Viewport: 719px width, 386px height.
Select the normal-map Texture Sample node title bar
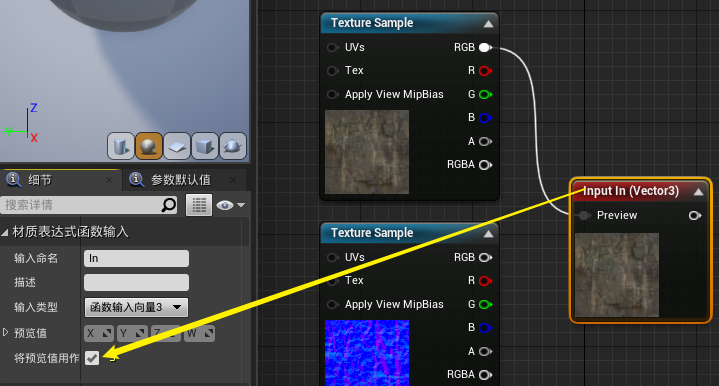(x=409, y=233)
